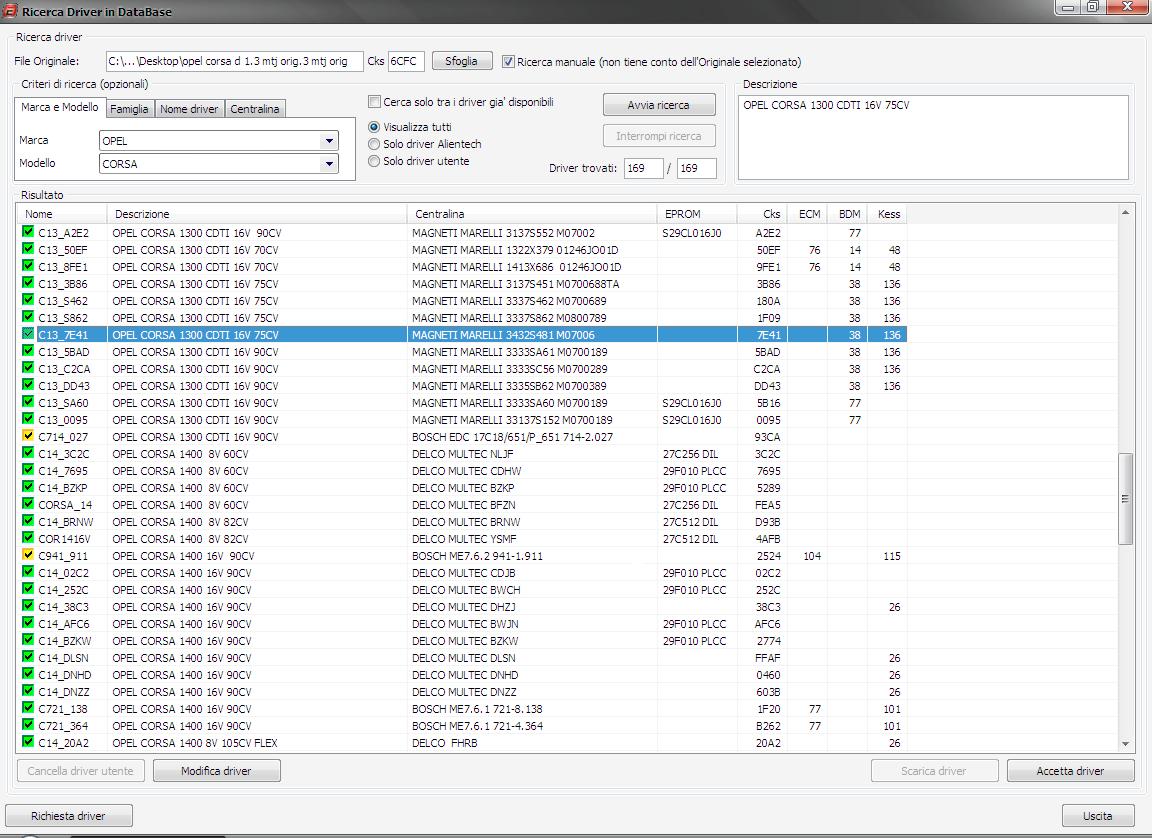The image size is (1152, 838).
Task: Click the yellow check icon for C941_911
Action: pos(28,555)
